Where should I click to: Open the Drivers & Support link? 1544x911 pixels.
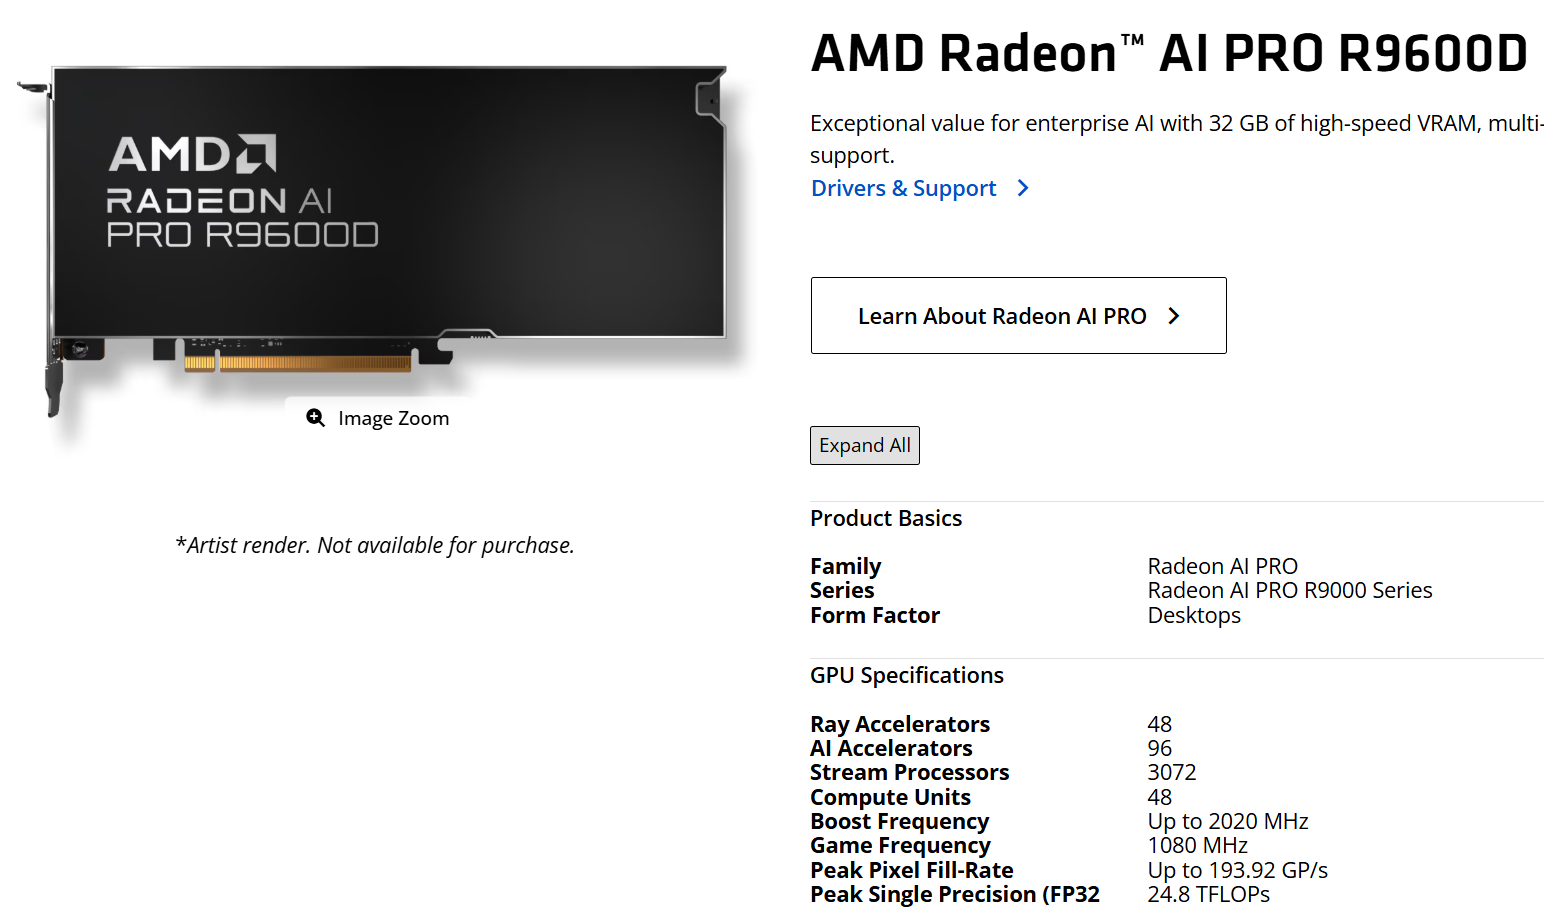pyautogui.click(x=903, y=188)
